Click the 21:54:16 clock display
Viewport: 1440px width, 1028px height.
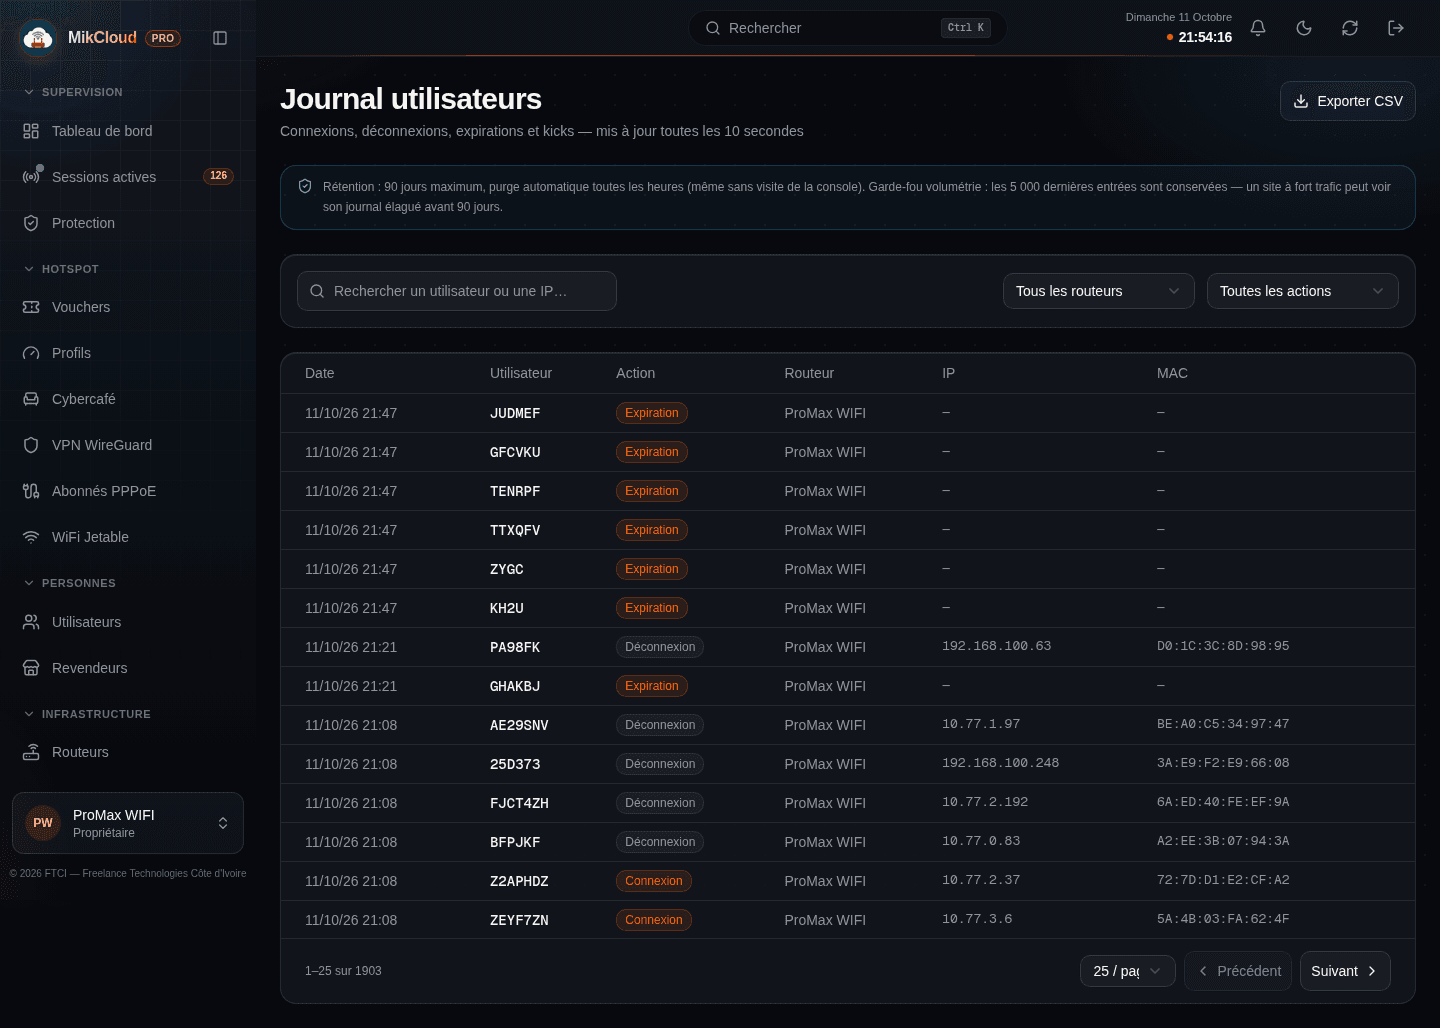pyautogui.click(x=1205, y=37)
